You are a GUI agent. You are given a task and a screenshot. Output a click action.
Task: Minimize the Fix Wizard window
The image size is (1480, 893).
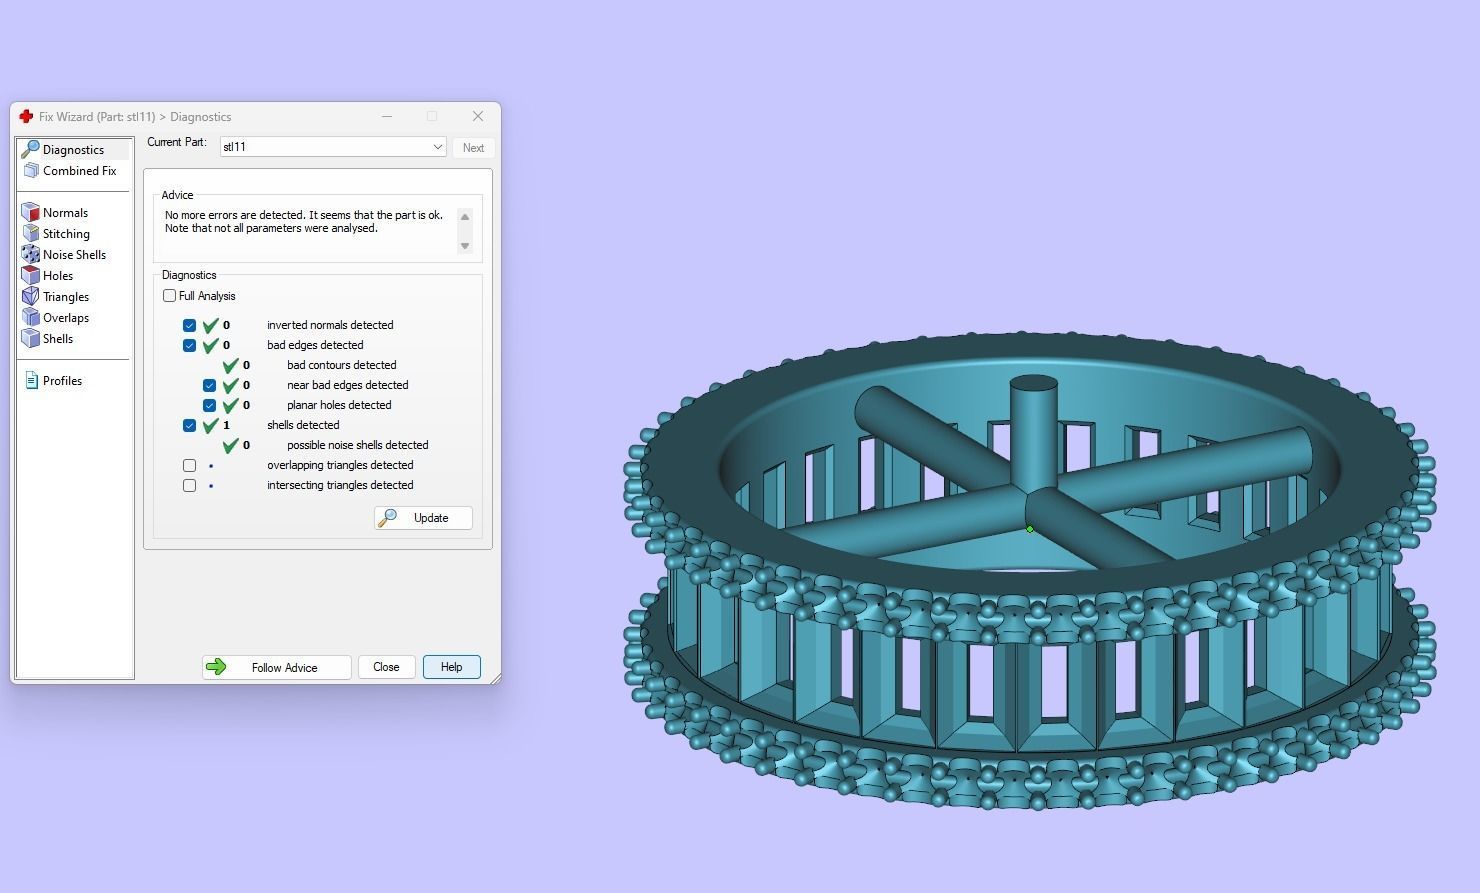387,117
